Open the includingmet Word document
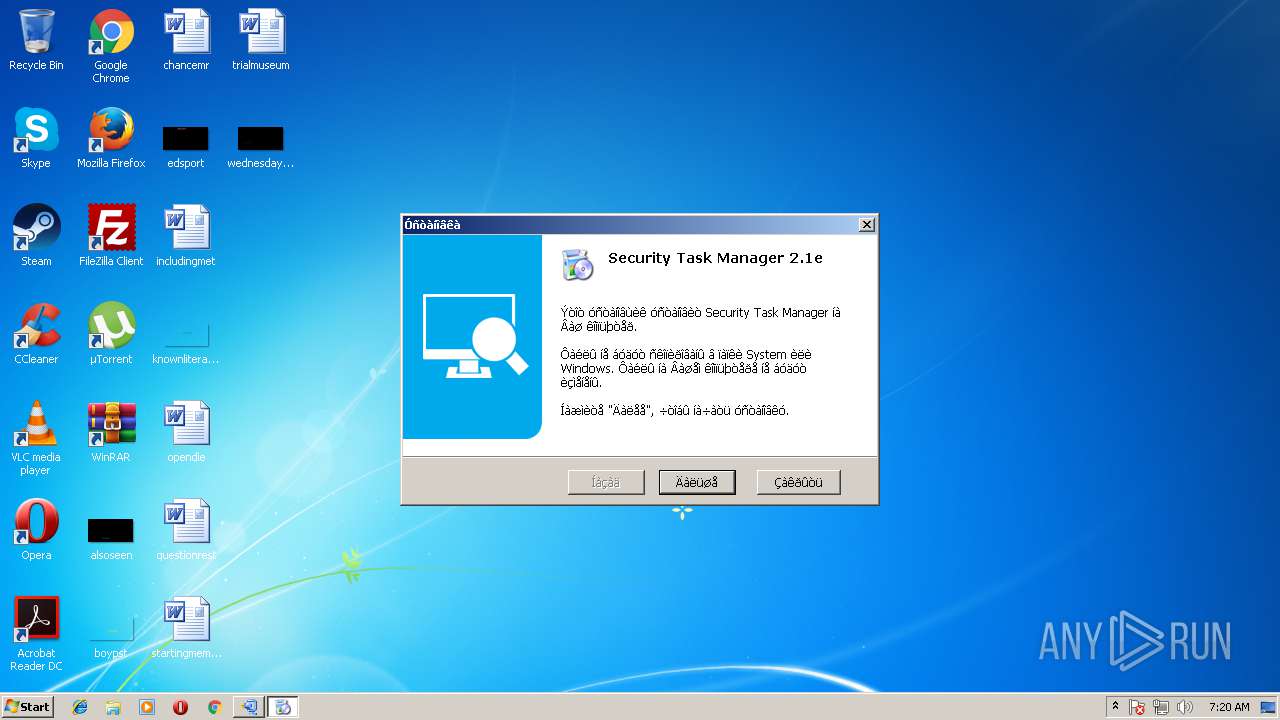The width and height of the screenshot is (1280, 720). [186, 236]
